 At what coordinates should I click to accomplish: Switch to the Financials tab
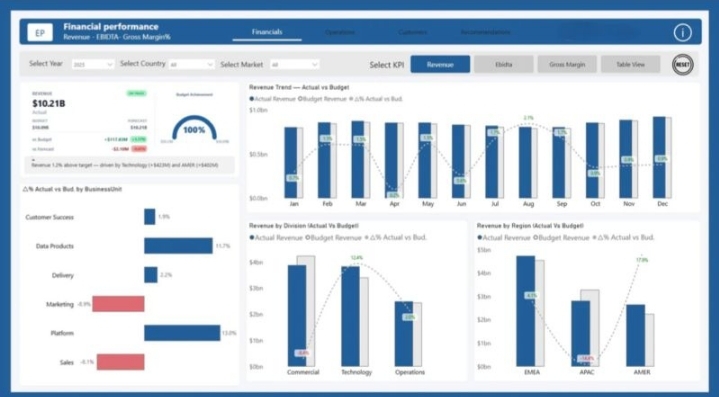267,32
